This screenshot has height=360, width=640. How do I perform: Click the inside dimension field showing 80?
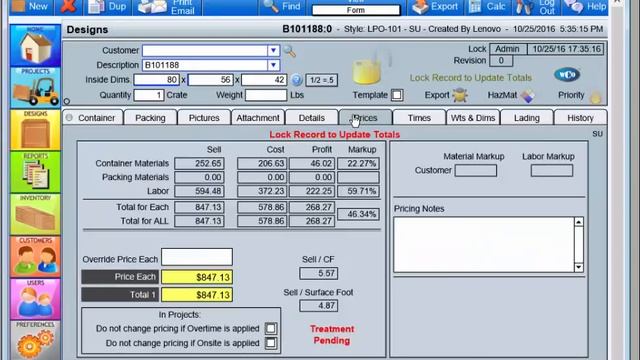(x=157, y=80)
